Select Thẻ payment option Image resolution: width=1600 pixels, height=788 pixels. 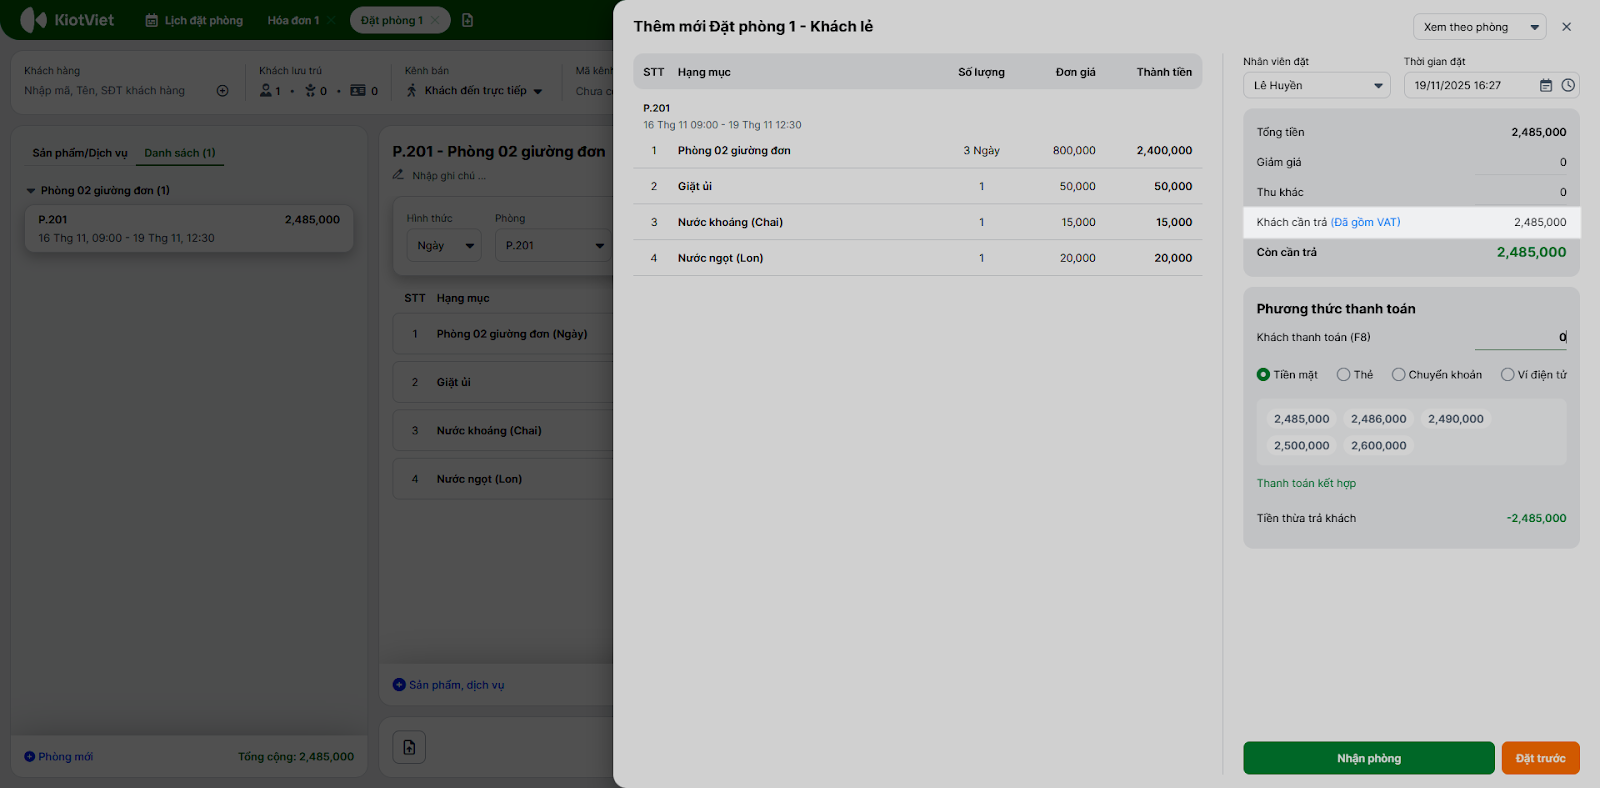click(x=1344, y=375)
